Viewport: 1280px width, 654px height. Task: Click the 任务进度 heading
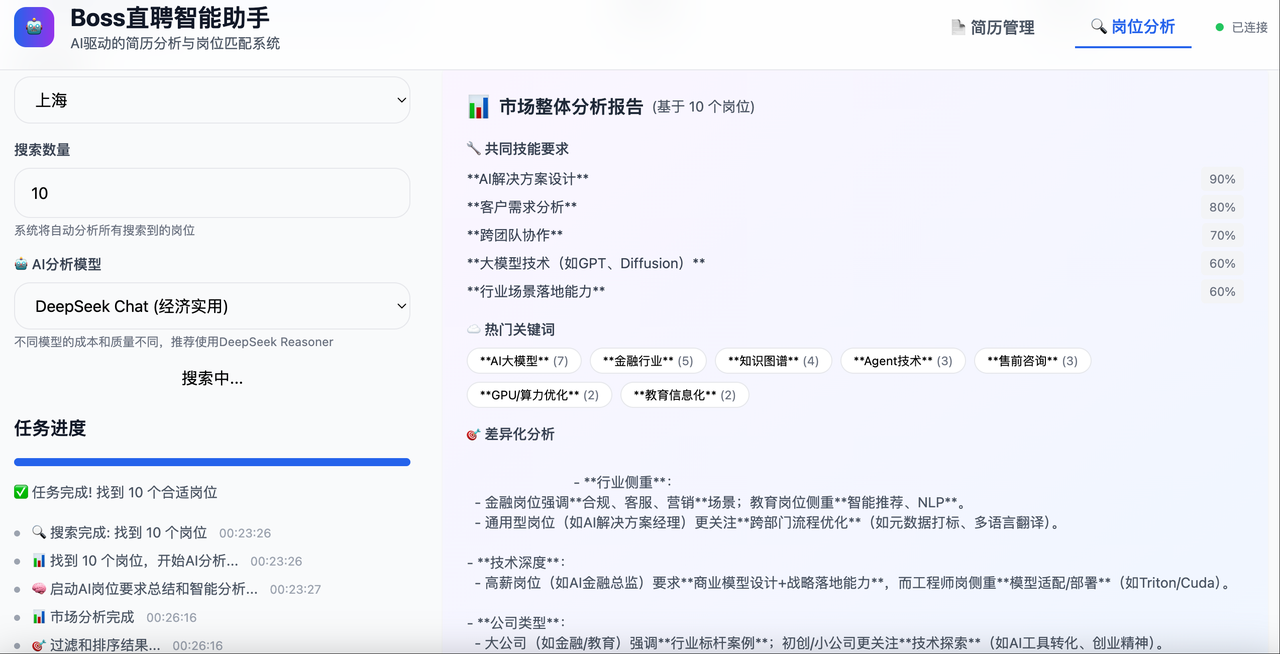pyautogui.click(x=50, y=428)
